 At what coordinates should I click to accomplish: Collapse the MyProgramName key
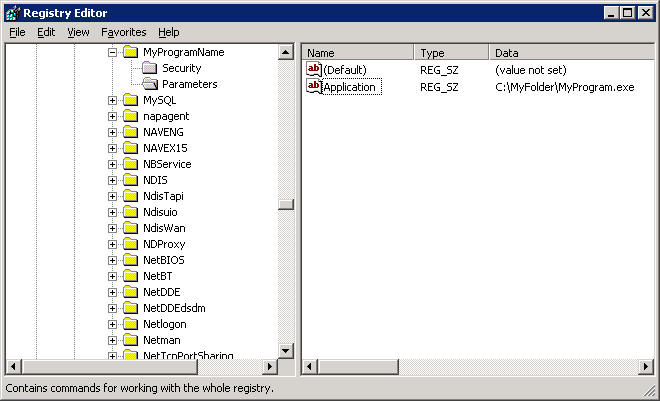click(113, 52)
